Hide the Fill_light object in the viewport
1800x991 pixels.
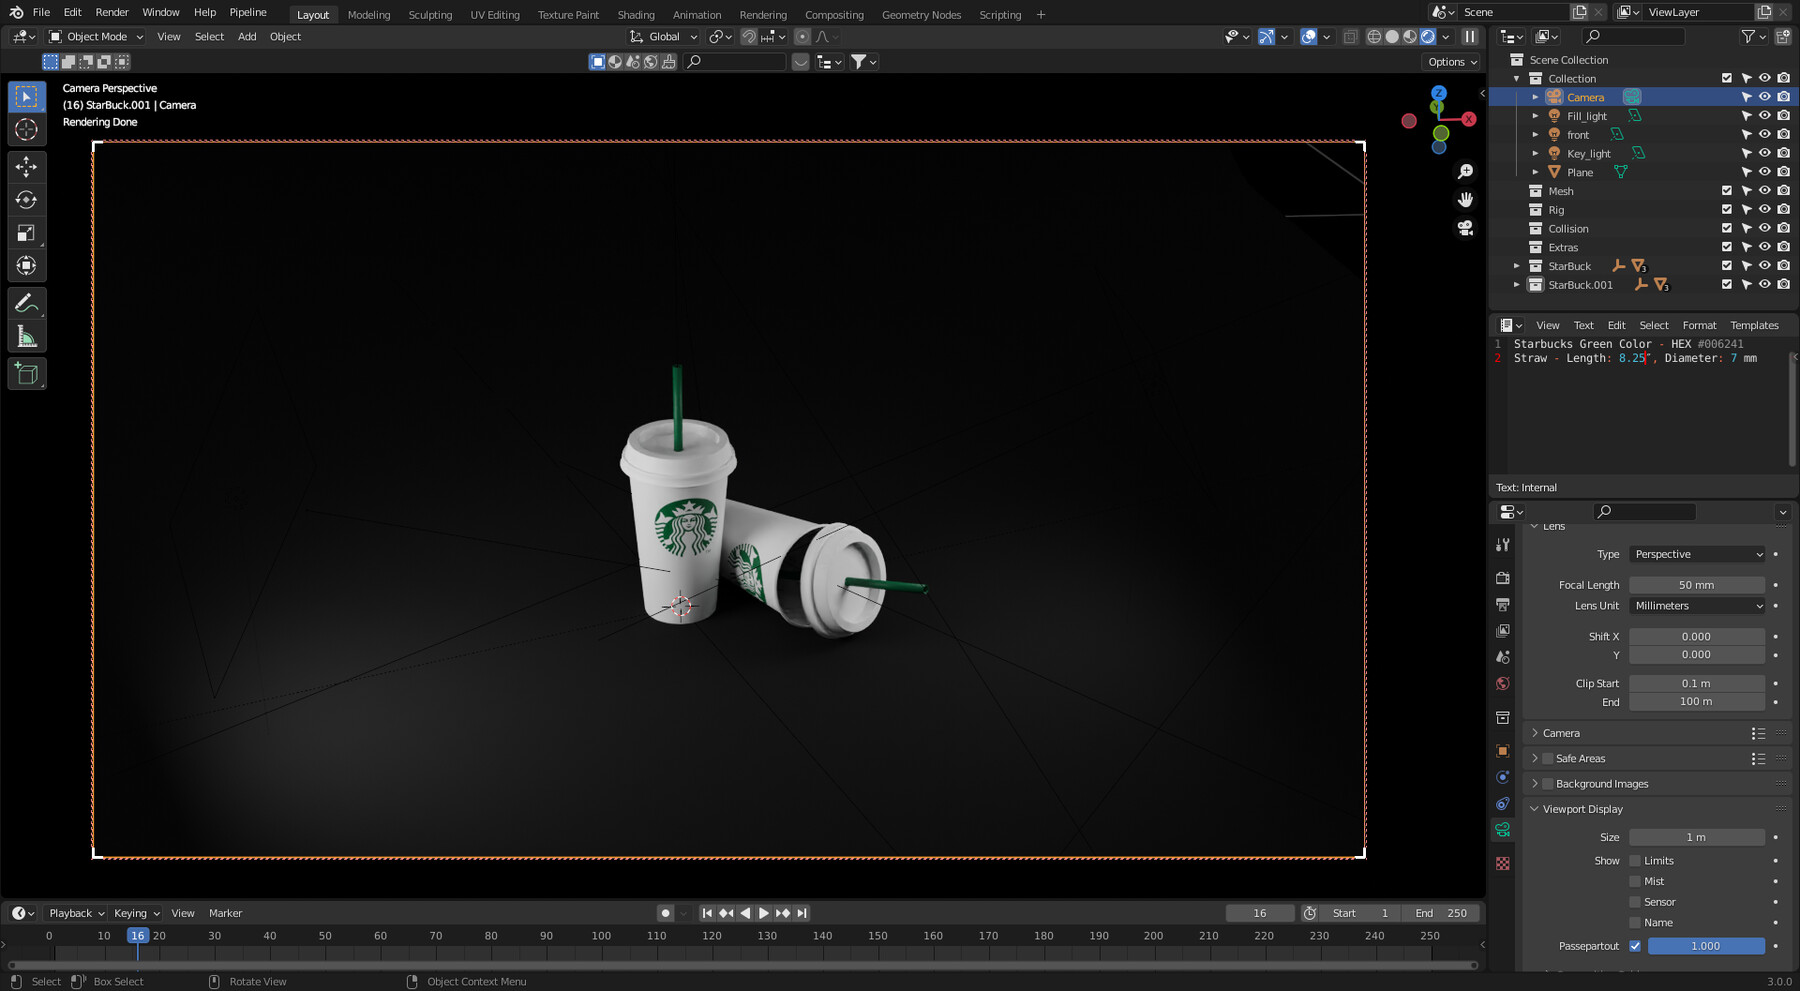pyautogui.click(x=1764, y=115)
